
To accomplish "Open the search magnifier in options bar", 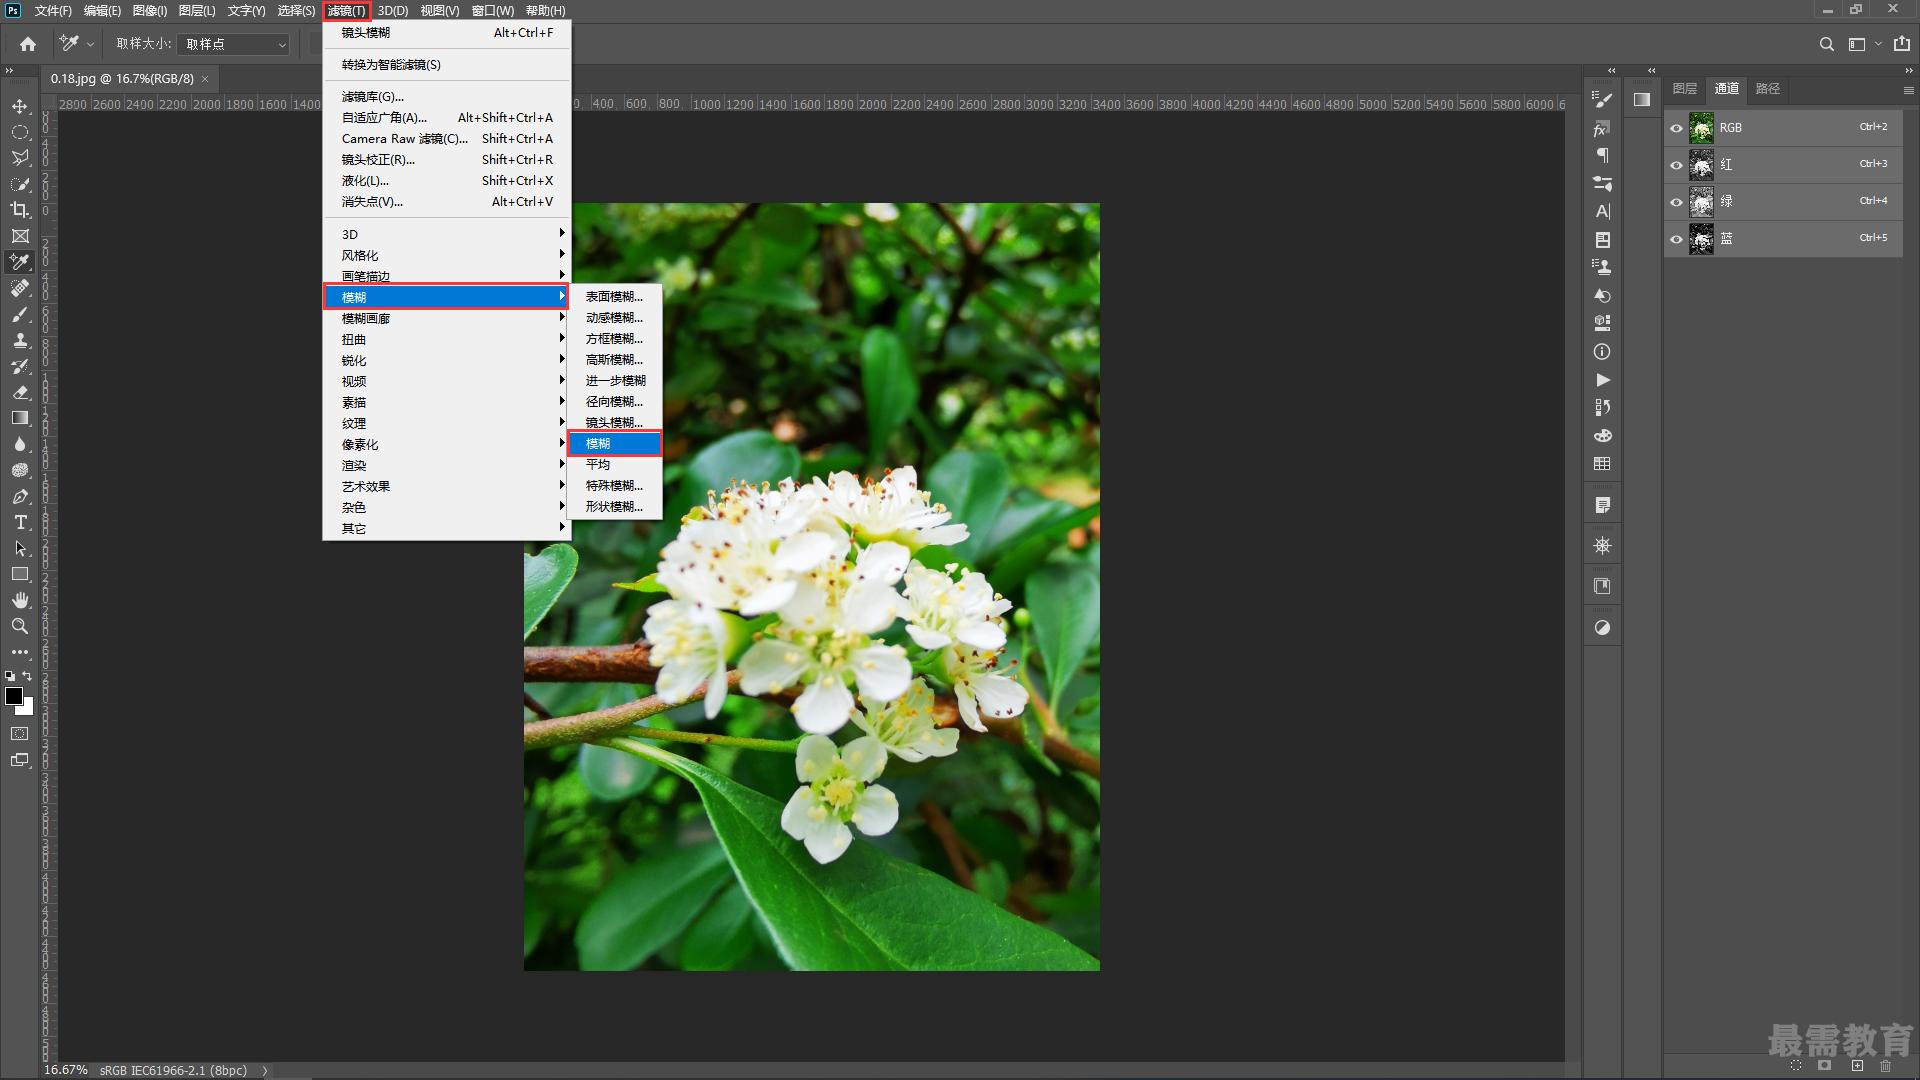I will click(1826, 44).
